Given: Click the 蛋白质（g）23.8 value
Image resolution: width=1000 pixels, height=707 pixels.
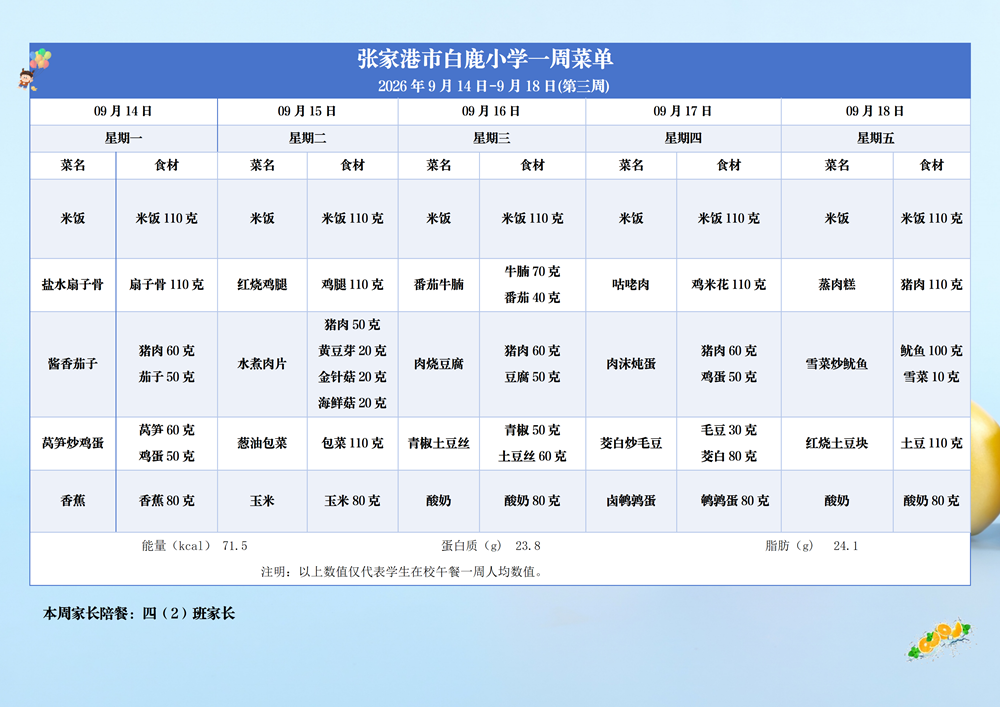Looking at the screenshot, I should click(491, 546).
